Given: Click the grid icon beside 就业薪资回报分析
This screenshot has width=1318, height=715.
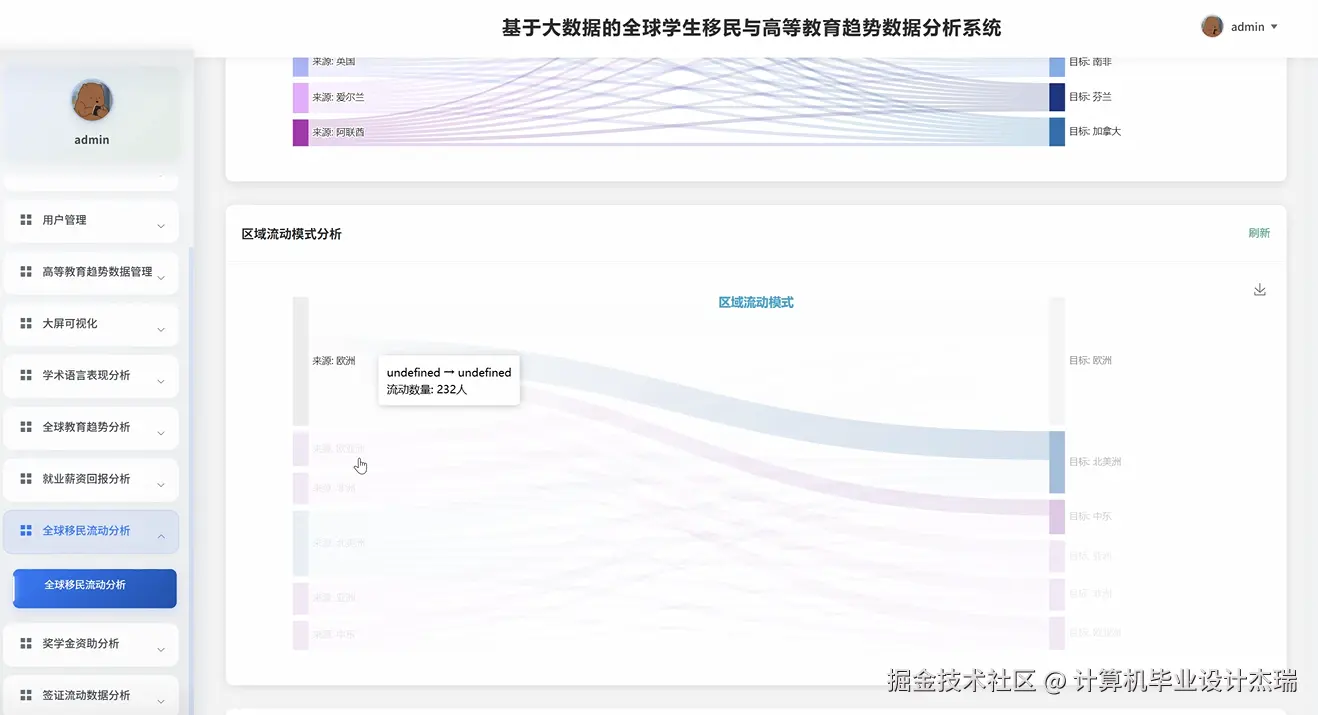Looking at the screenshot, I should (x=26, y=479).
